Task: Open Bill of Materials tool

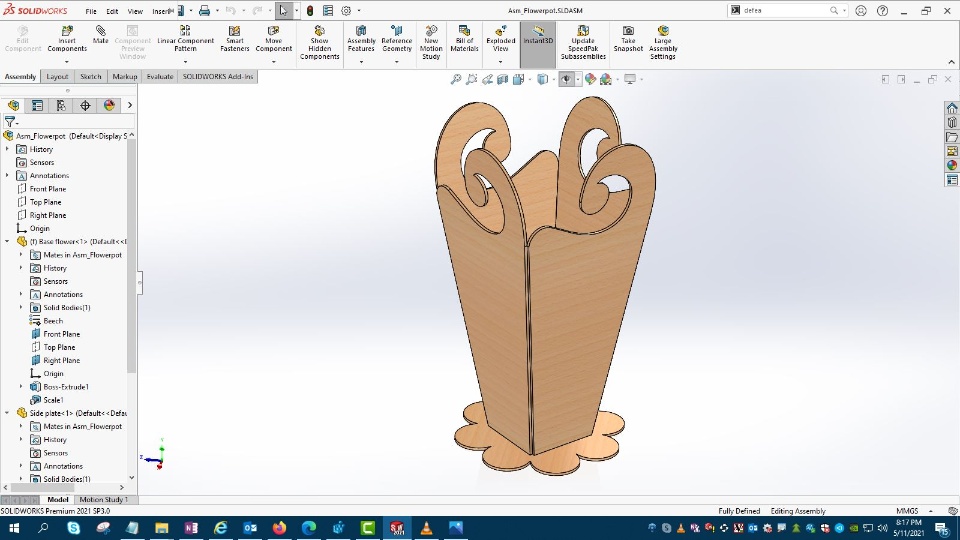Action: [464, 39]
